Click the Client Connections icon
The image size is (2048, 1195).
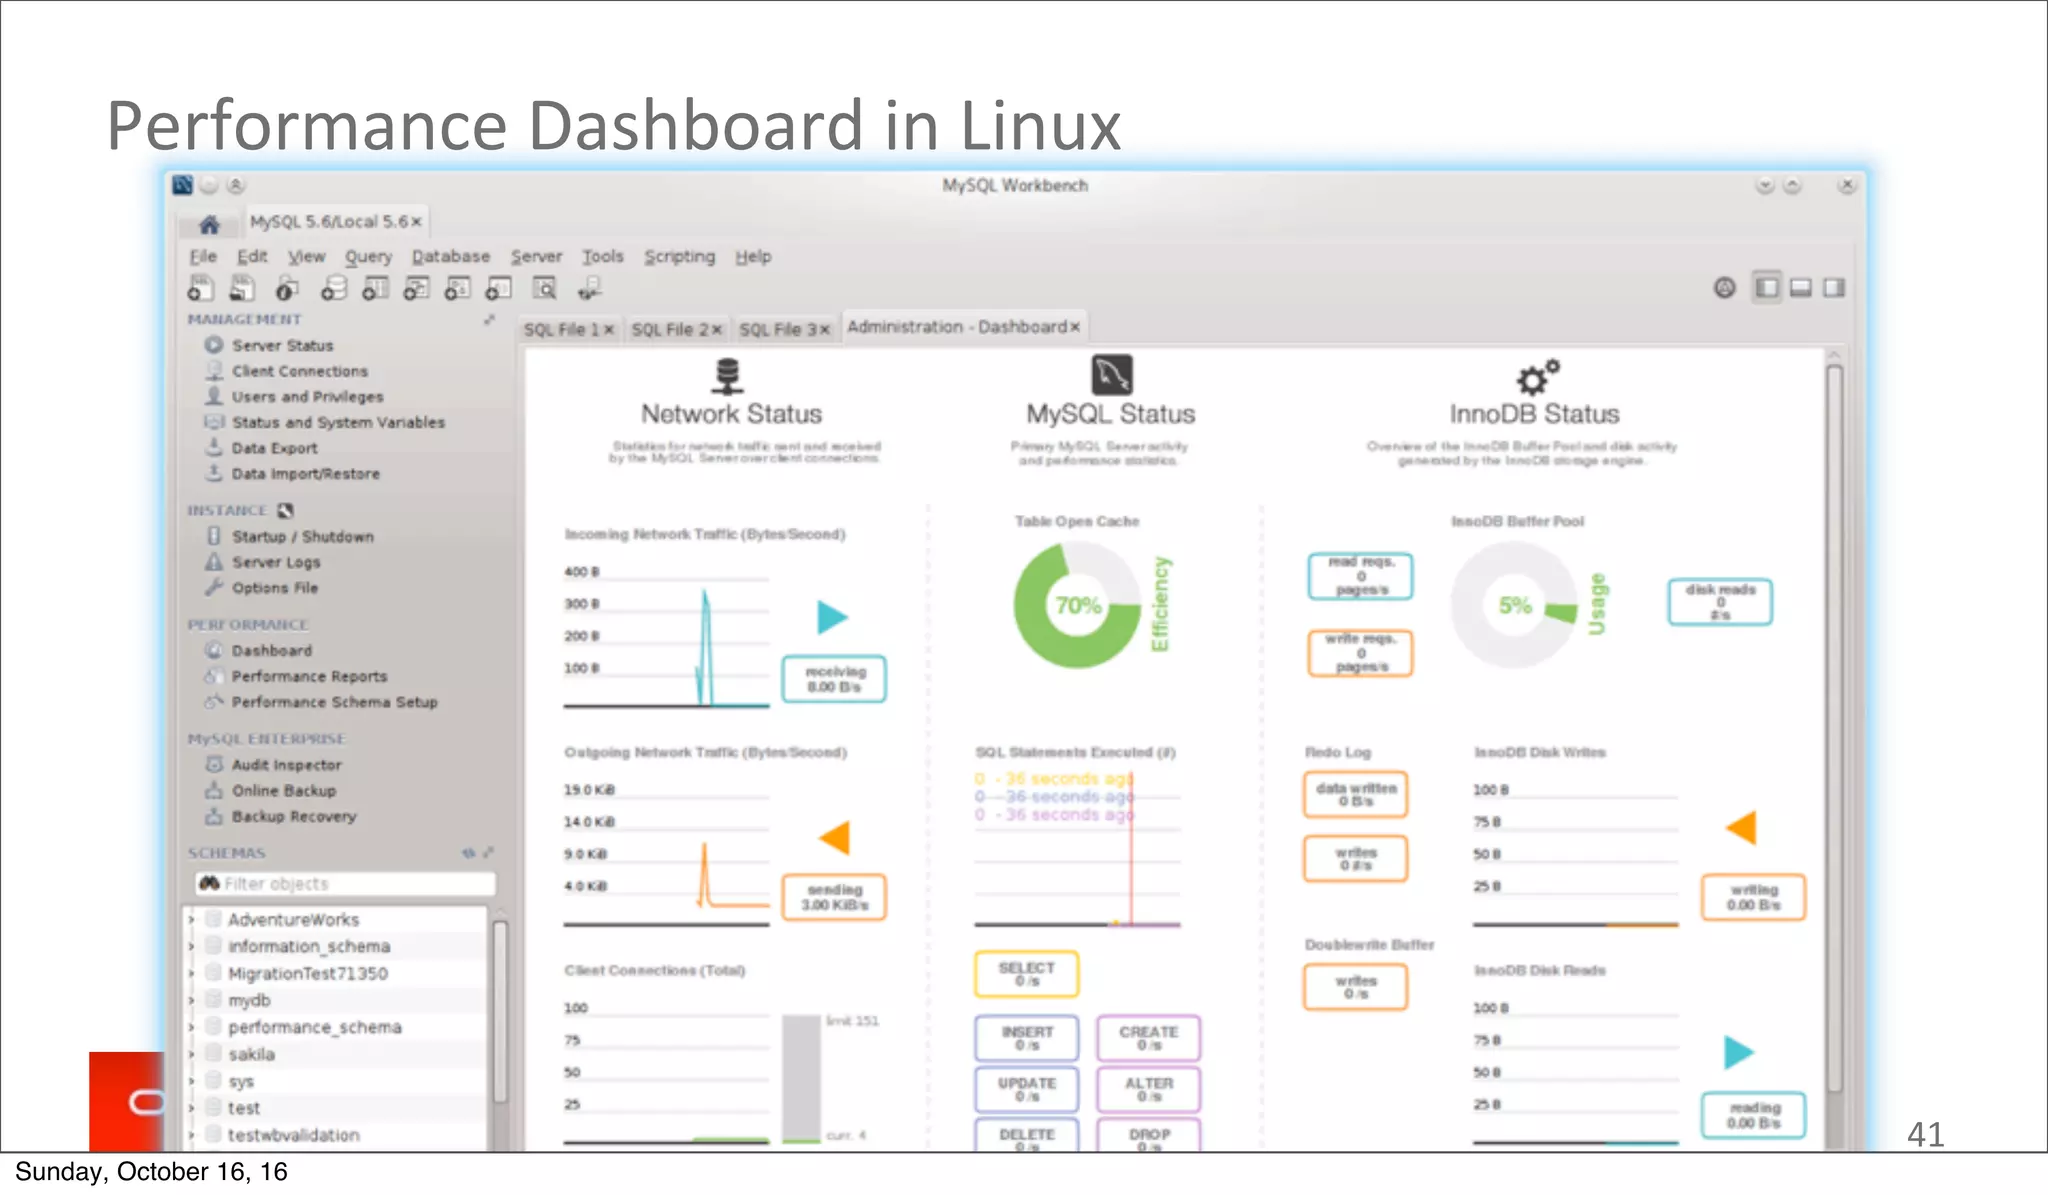click(214, 371)
